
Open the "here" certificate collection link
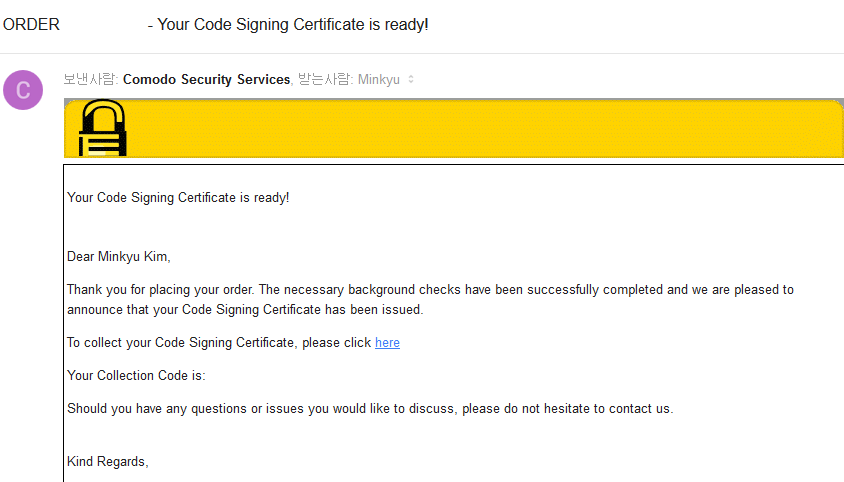pyautogui.click(x=387, y=343)
